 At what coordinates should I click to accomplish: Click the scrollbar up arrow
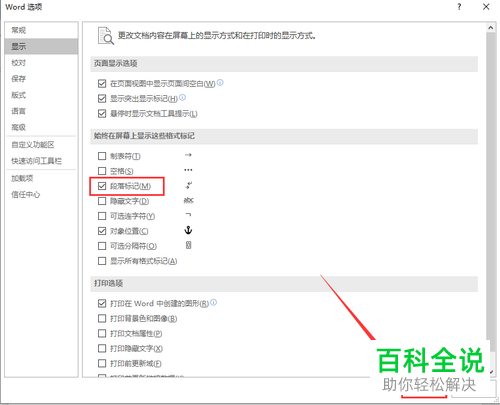[490, 28]
